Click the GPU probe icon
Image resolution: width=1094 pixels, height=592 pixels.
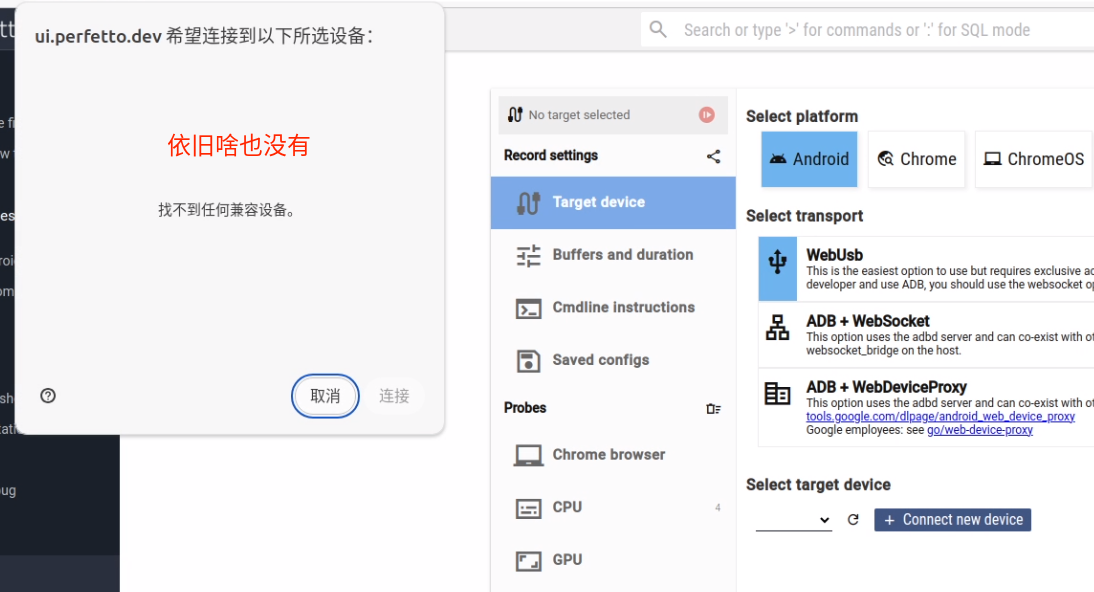click(528, 561)
